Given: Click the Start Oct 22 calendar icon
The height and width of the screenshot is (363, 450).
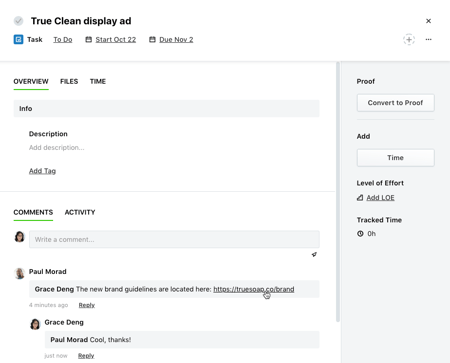Looking at the screenshot, I should click(x=88, y=39).
